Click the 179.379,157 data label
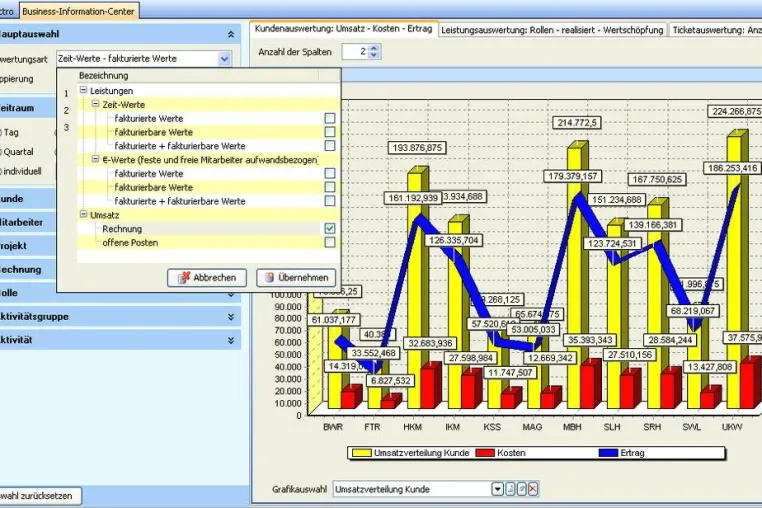 572,176
